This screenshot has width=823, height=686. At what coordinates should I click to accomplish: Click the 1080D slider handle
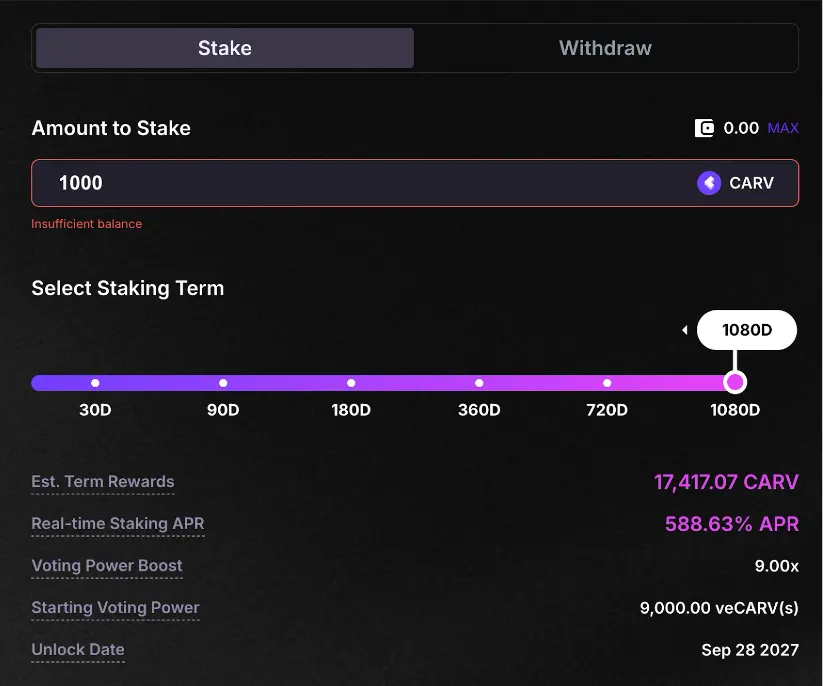(x=735, y=382)
